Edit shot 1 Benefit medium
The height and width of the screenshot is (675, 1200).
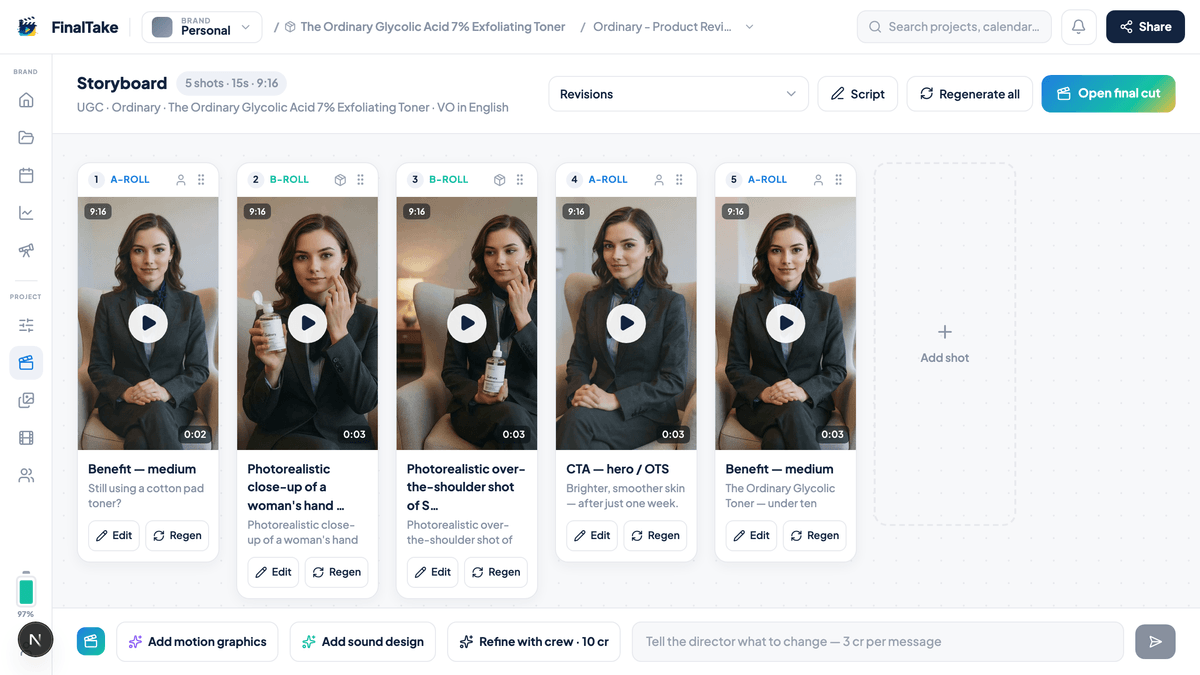(x=114, y=535)
